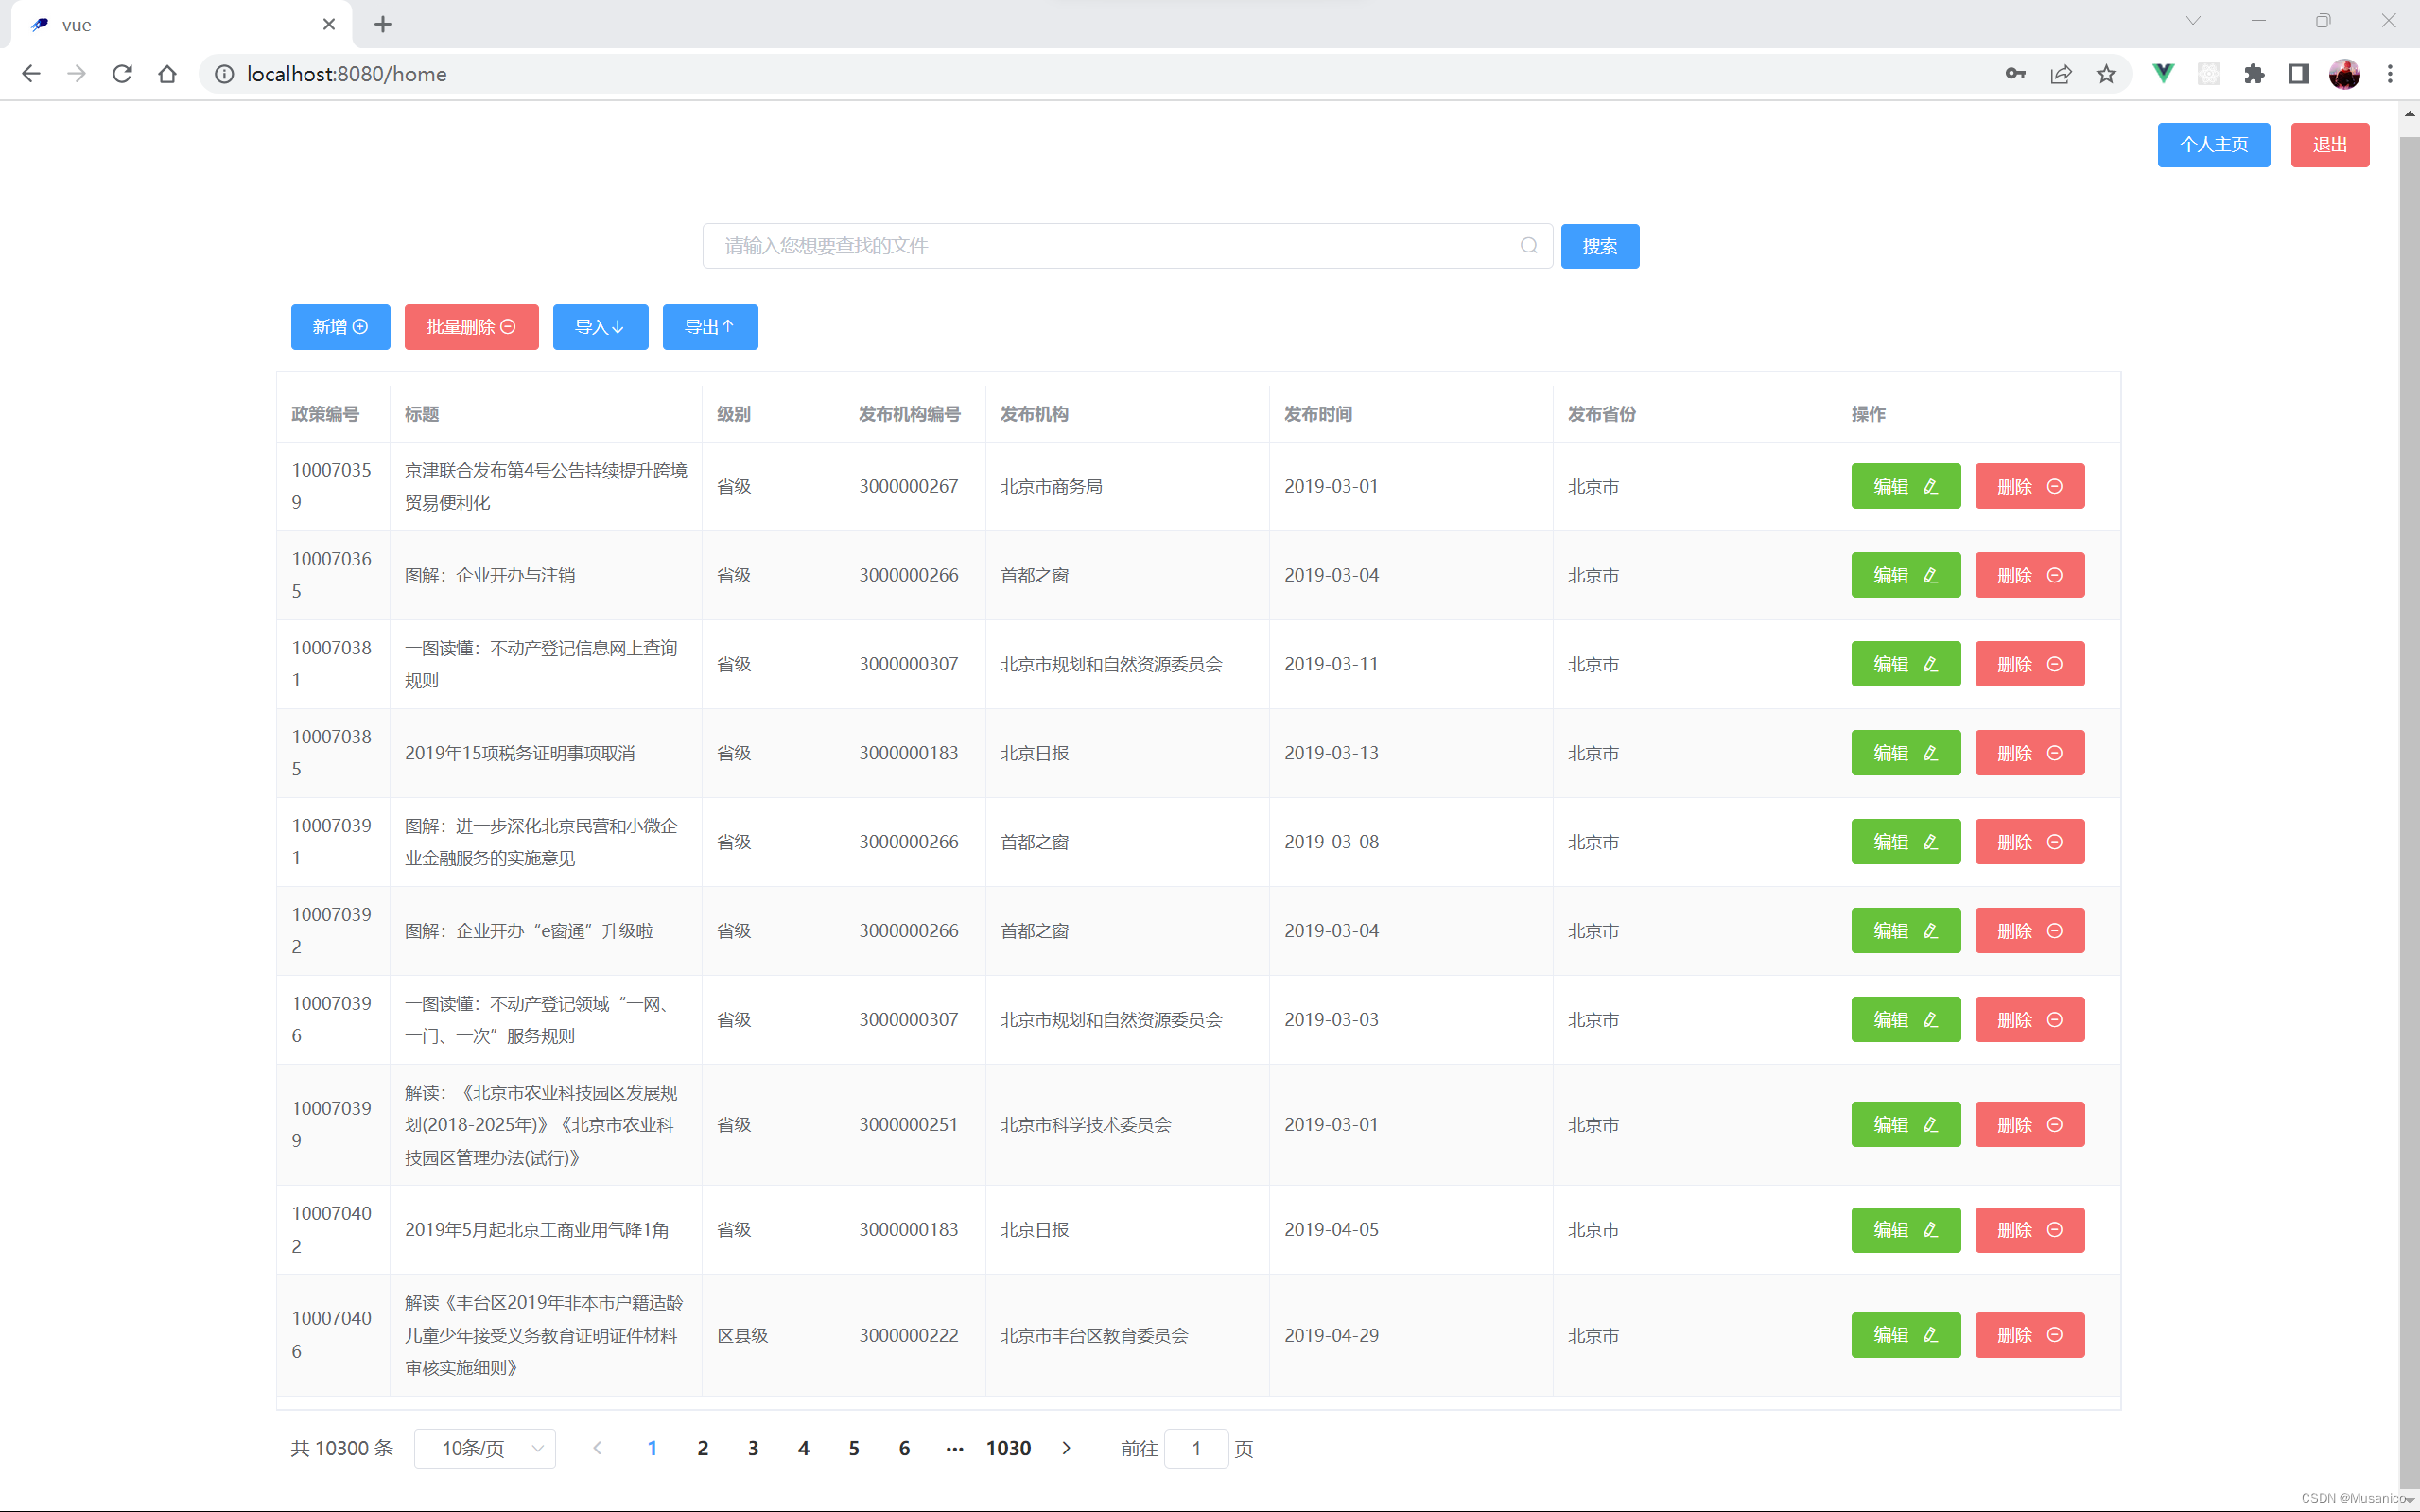Delete the row 2019年5月起北京工商业用气降1角
2420x1512 pixels.
pos(2030,1230)
